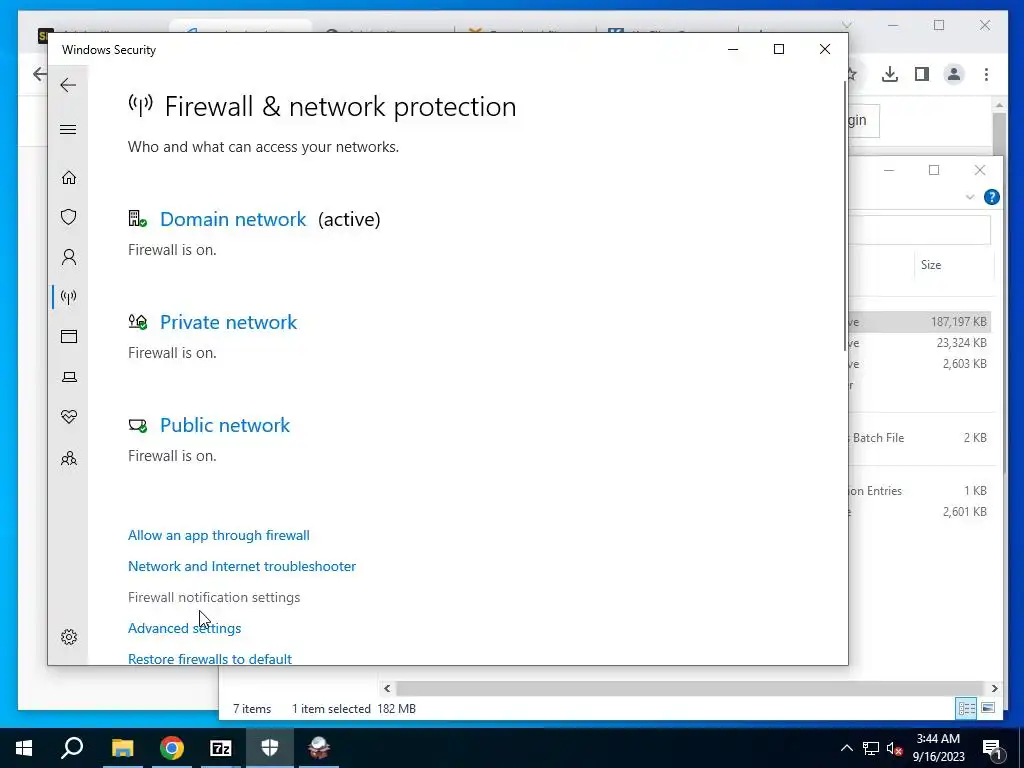Open Domain network settings

click(x=233, y=219)
